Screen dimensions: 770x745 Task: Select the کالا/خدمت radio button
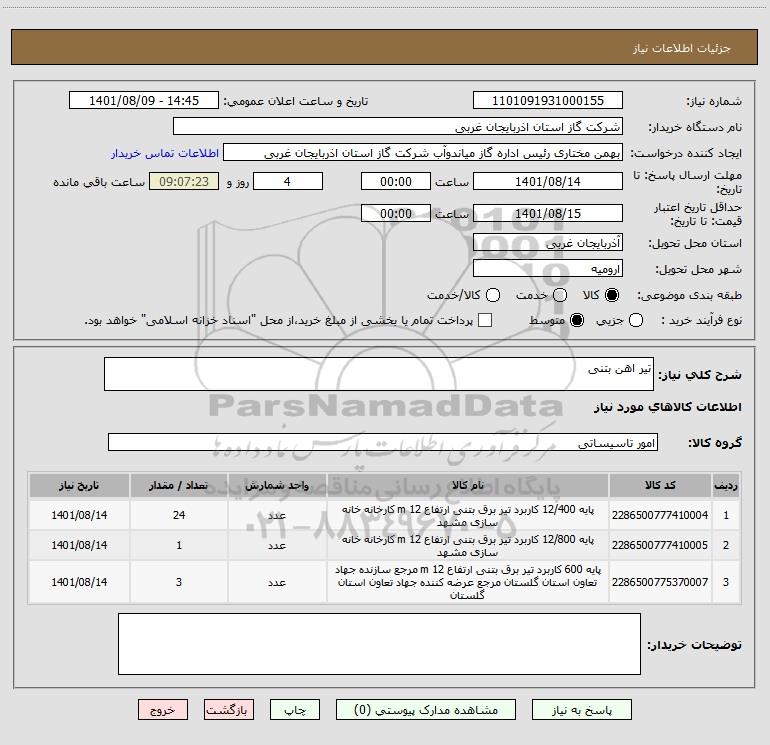493,295
